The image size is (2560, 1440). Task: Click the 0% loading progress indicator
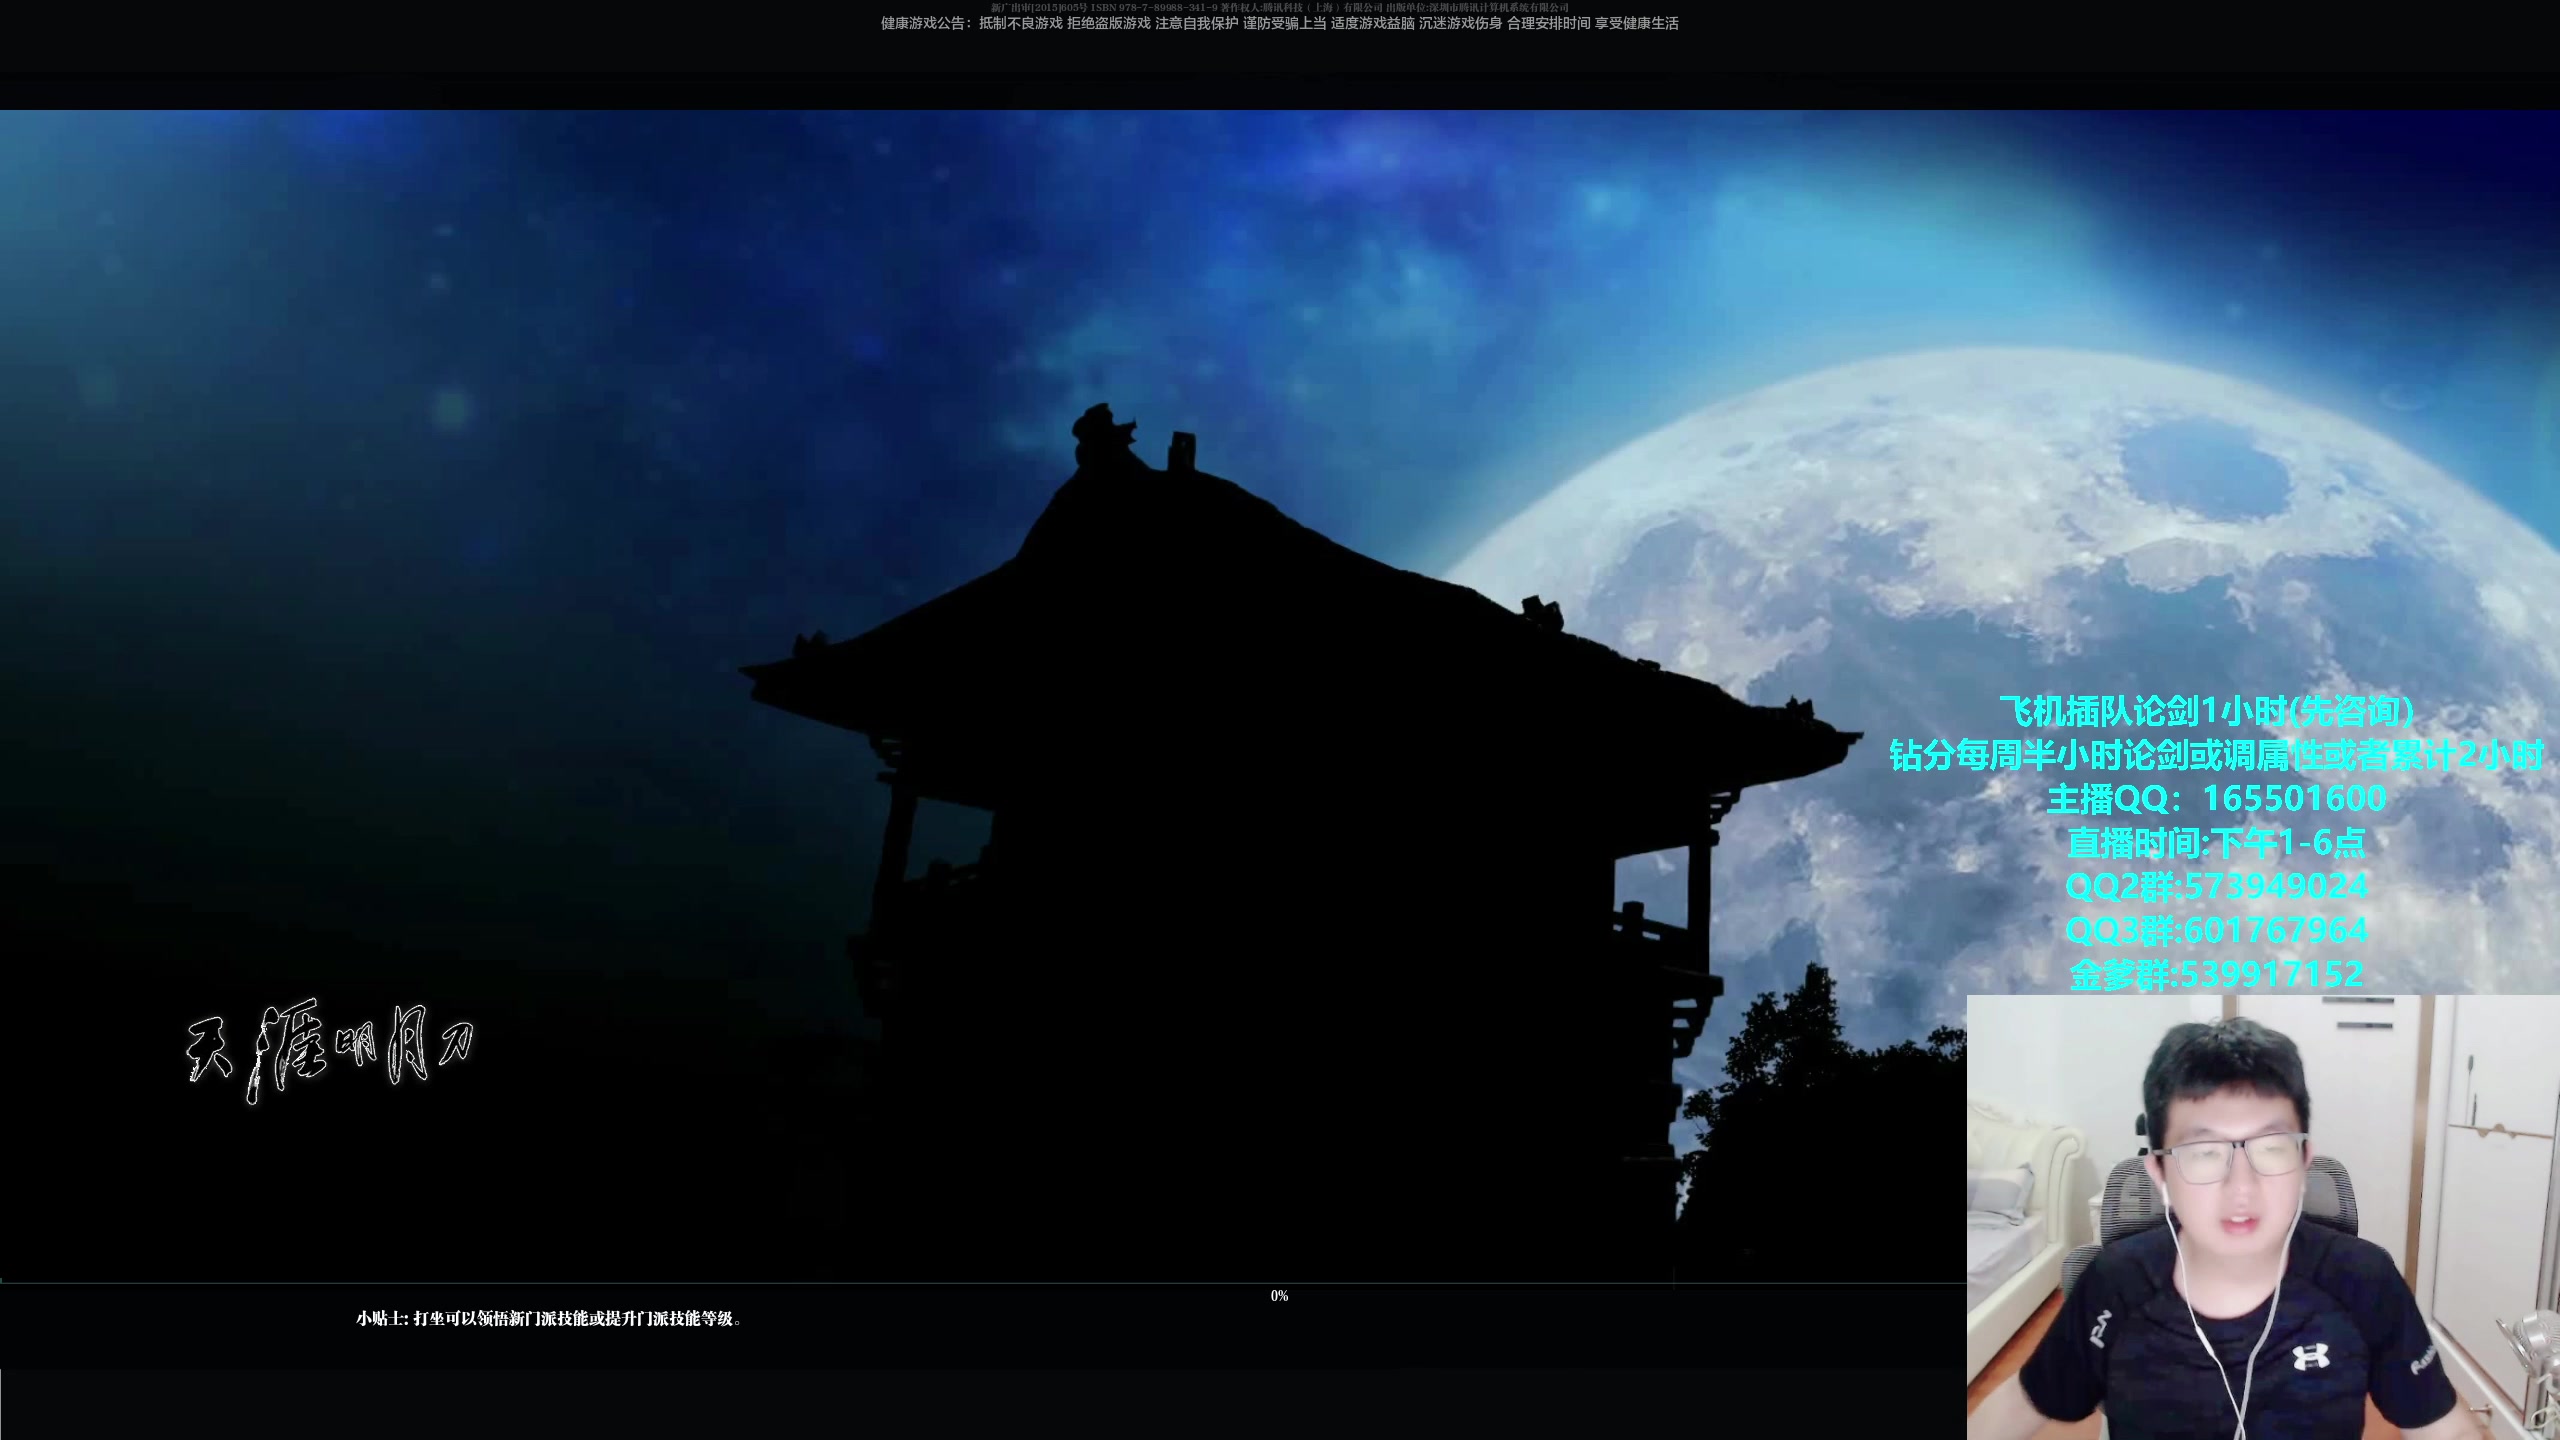1279,1296
